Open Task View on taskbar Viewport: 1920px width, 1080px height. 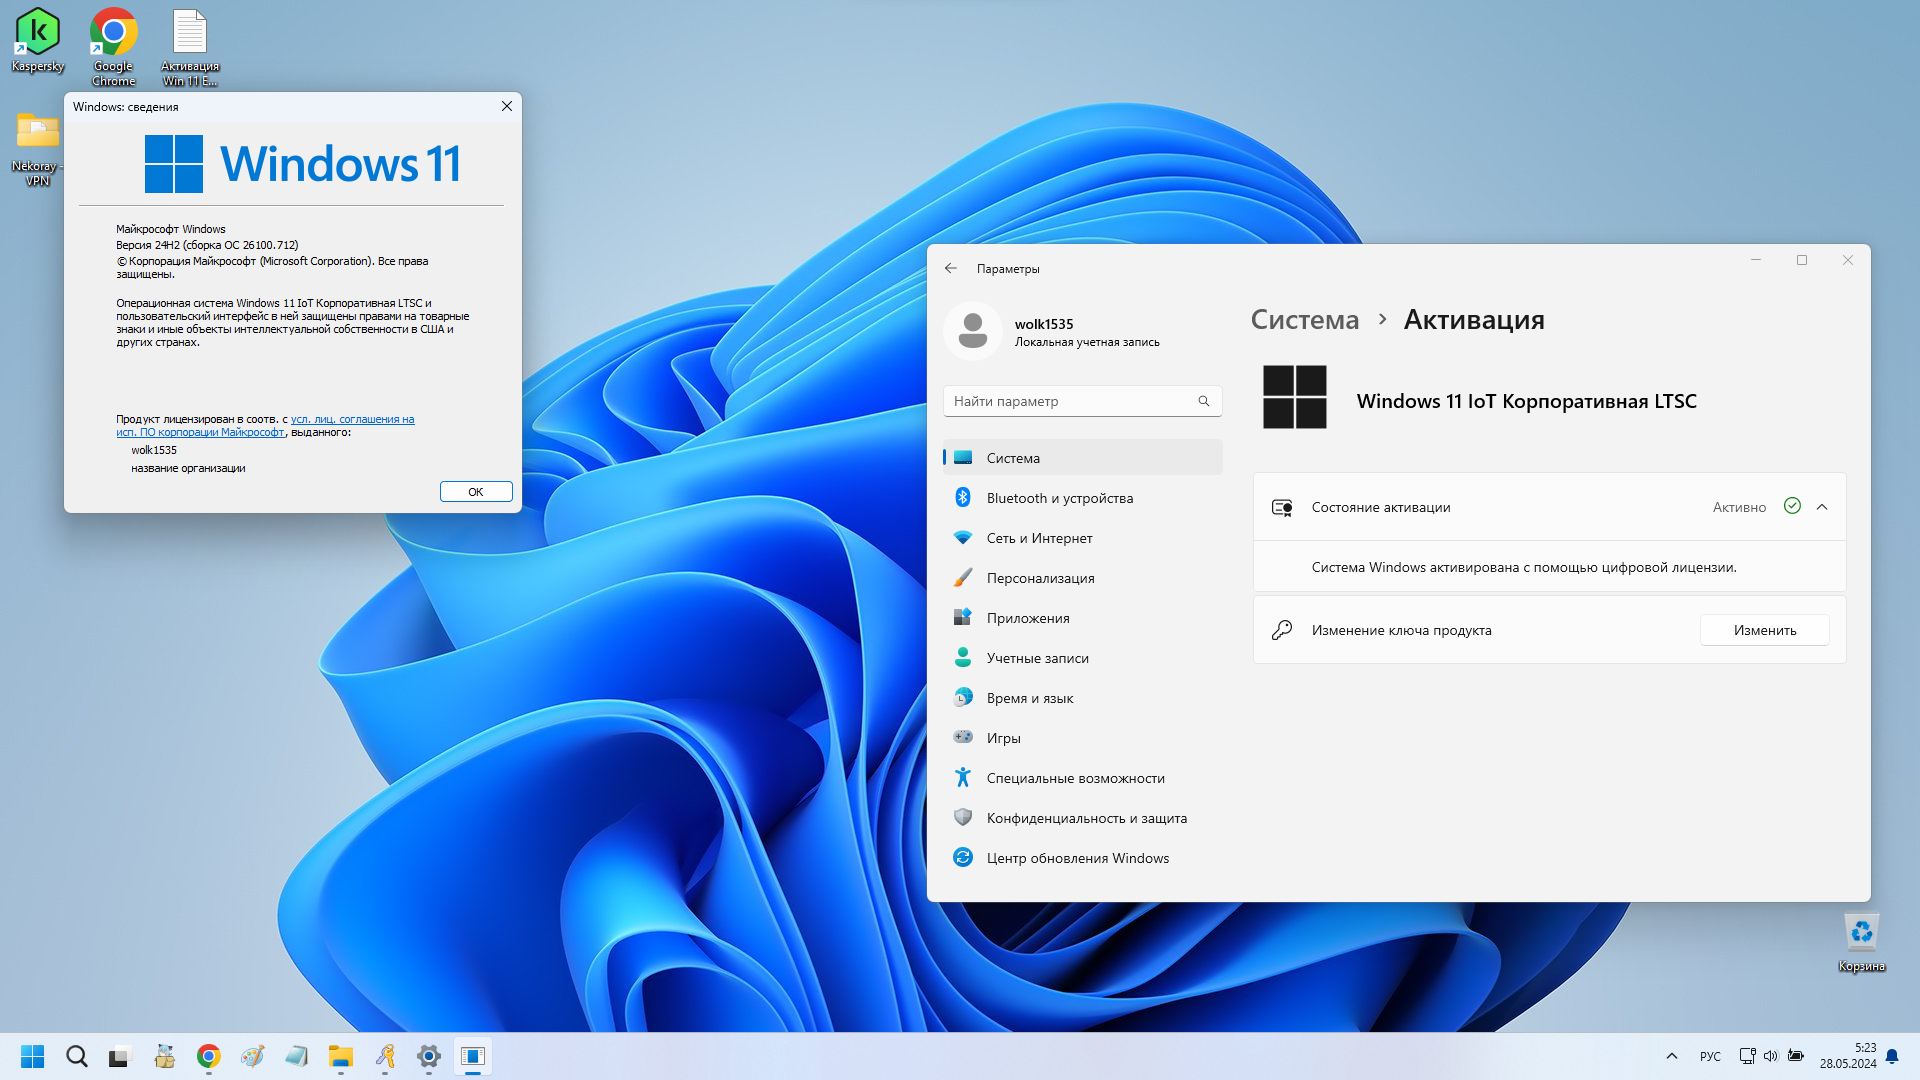point(120,1056)
